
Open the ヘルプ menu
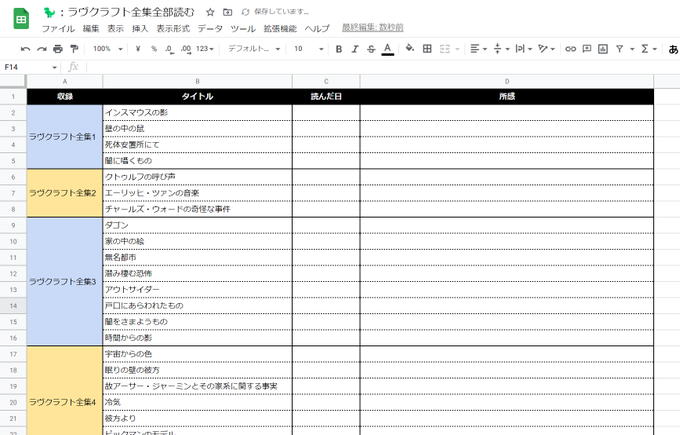[317, 29]
